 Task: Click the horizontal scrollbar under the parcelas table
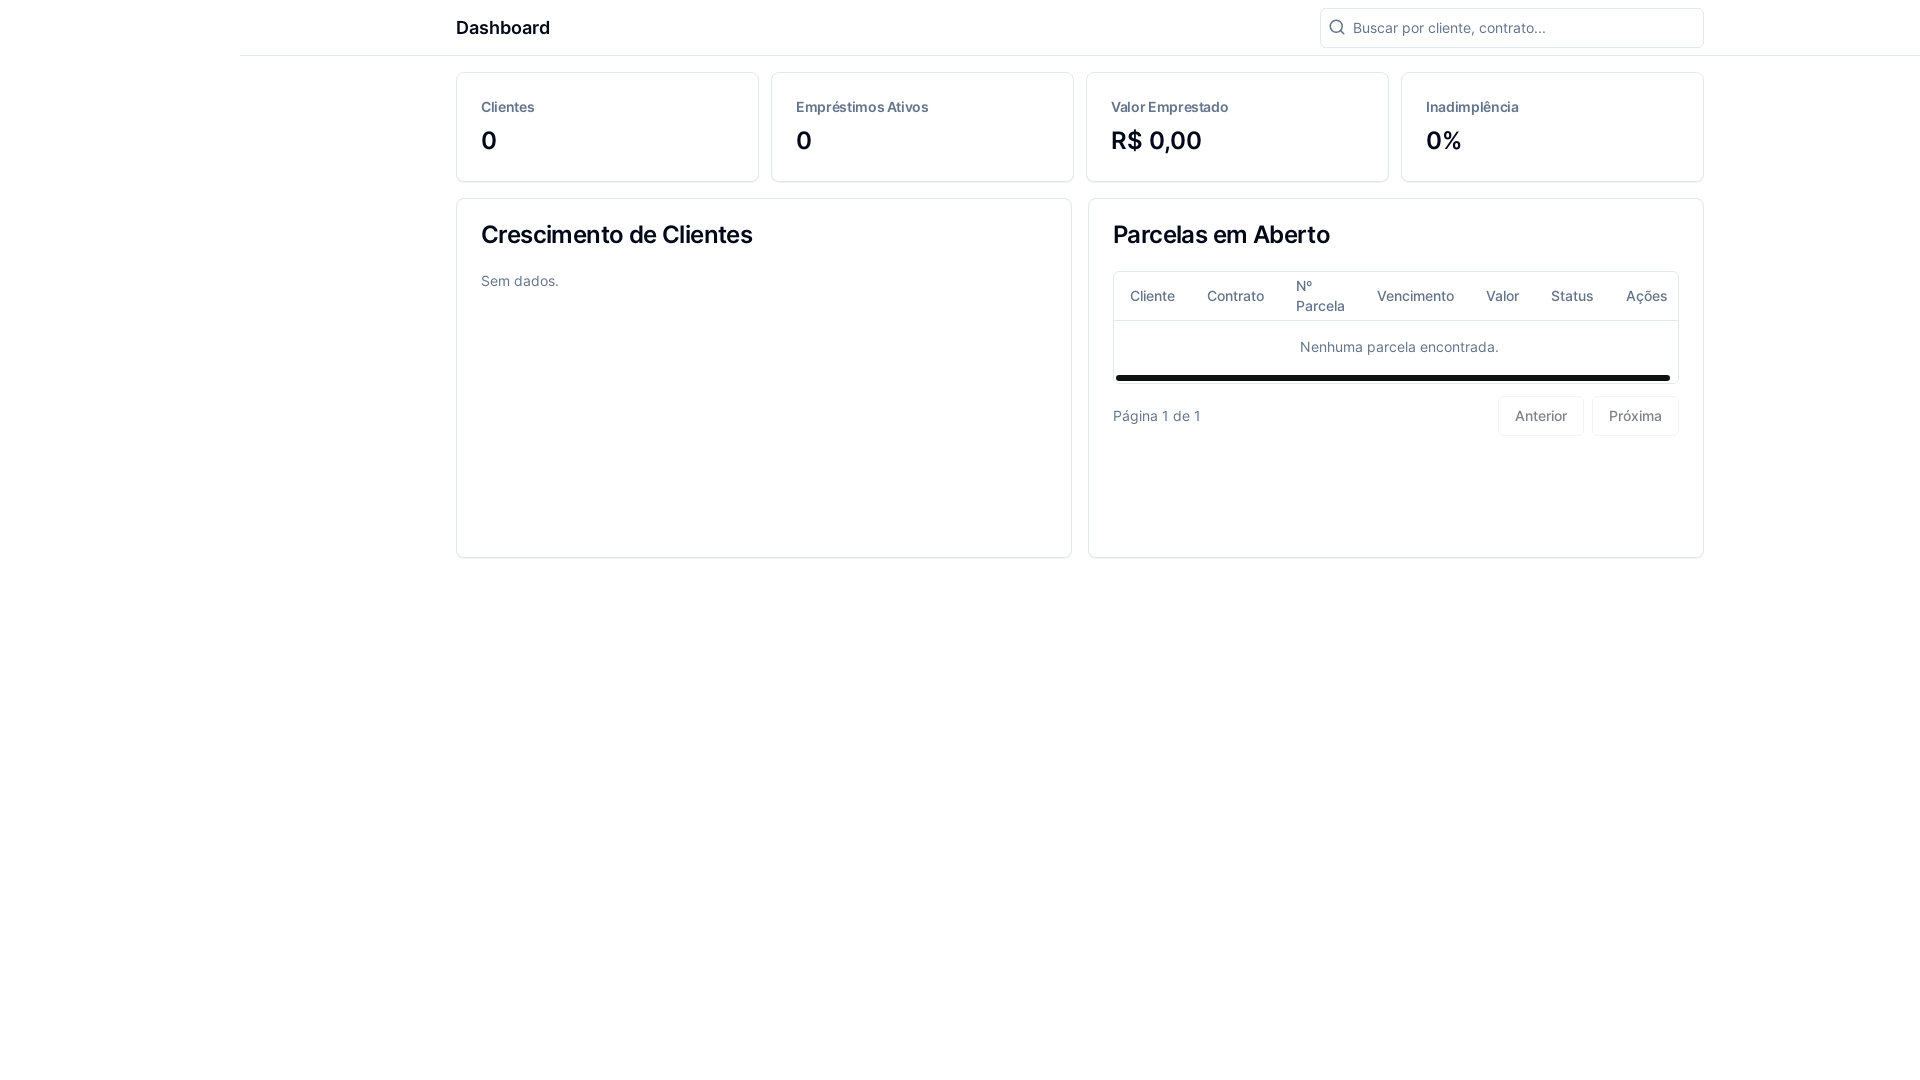pyautogui.click(x=1393, y=378)
